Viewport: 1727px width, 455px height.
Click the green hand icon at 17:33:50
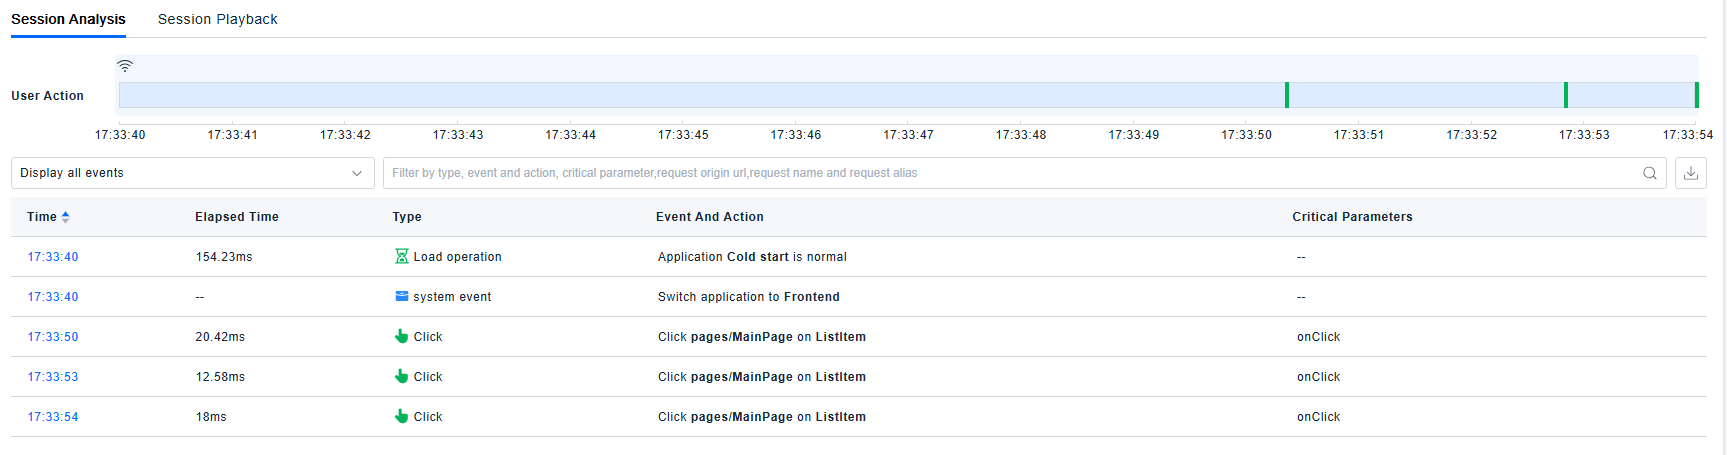coord(402,337)
